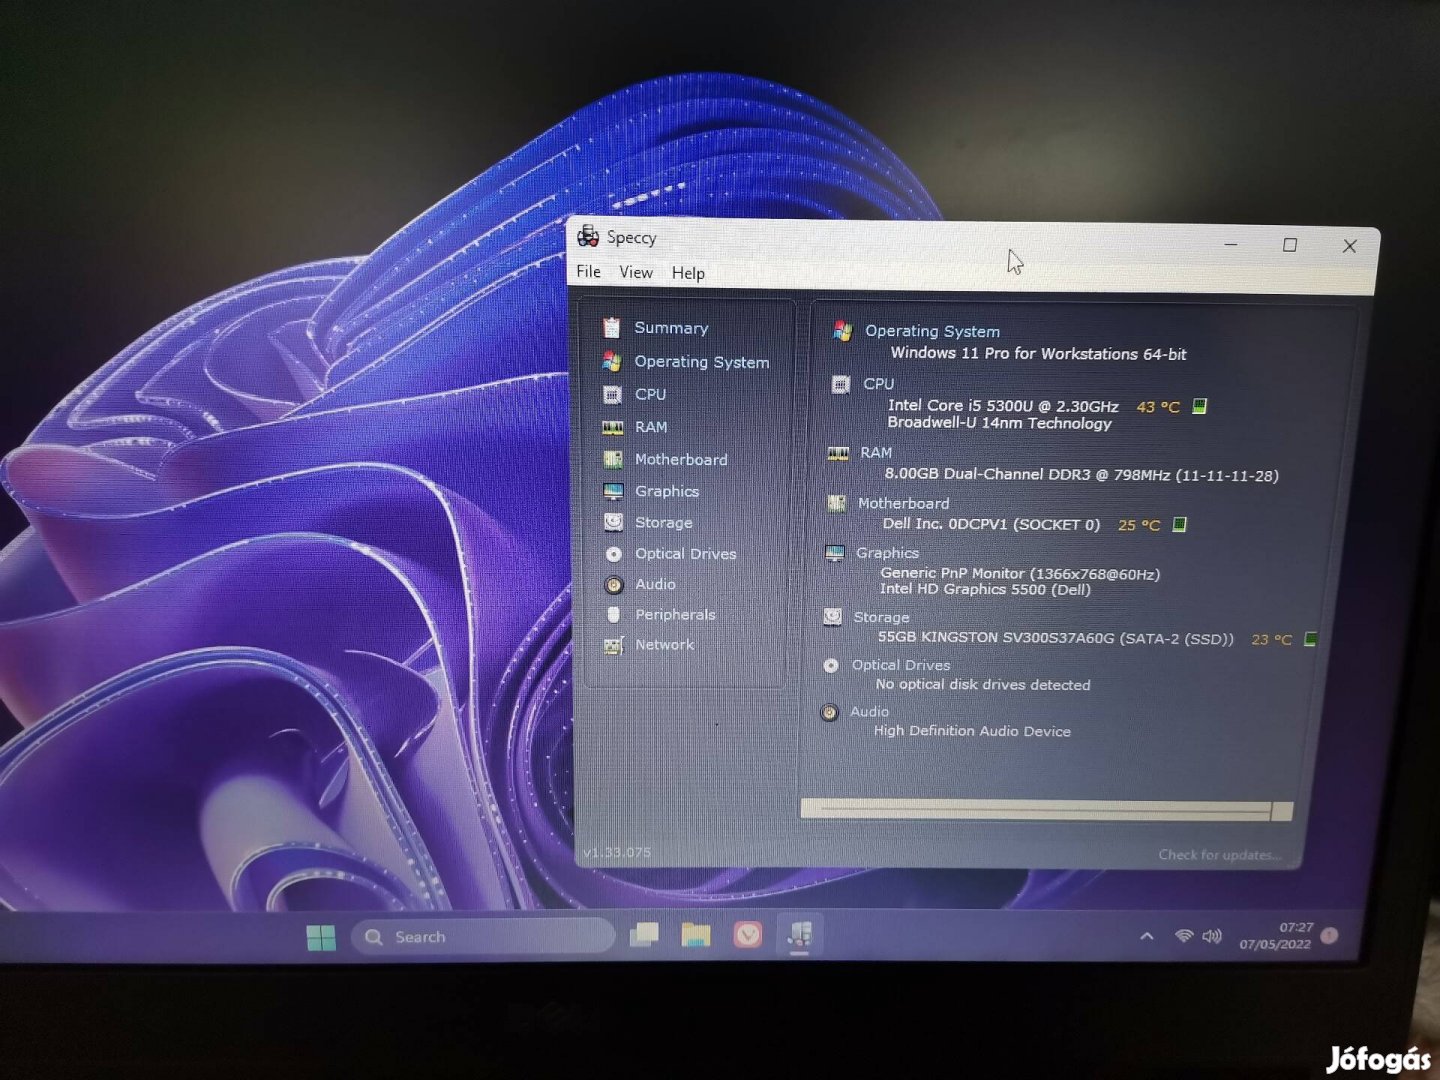
Task: Select Network label in the sidebar
Action: [x=664, y=644]
